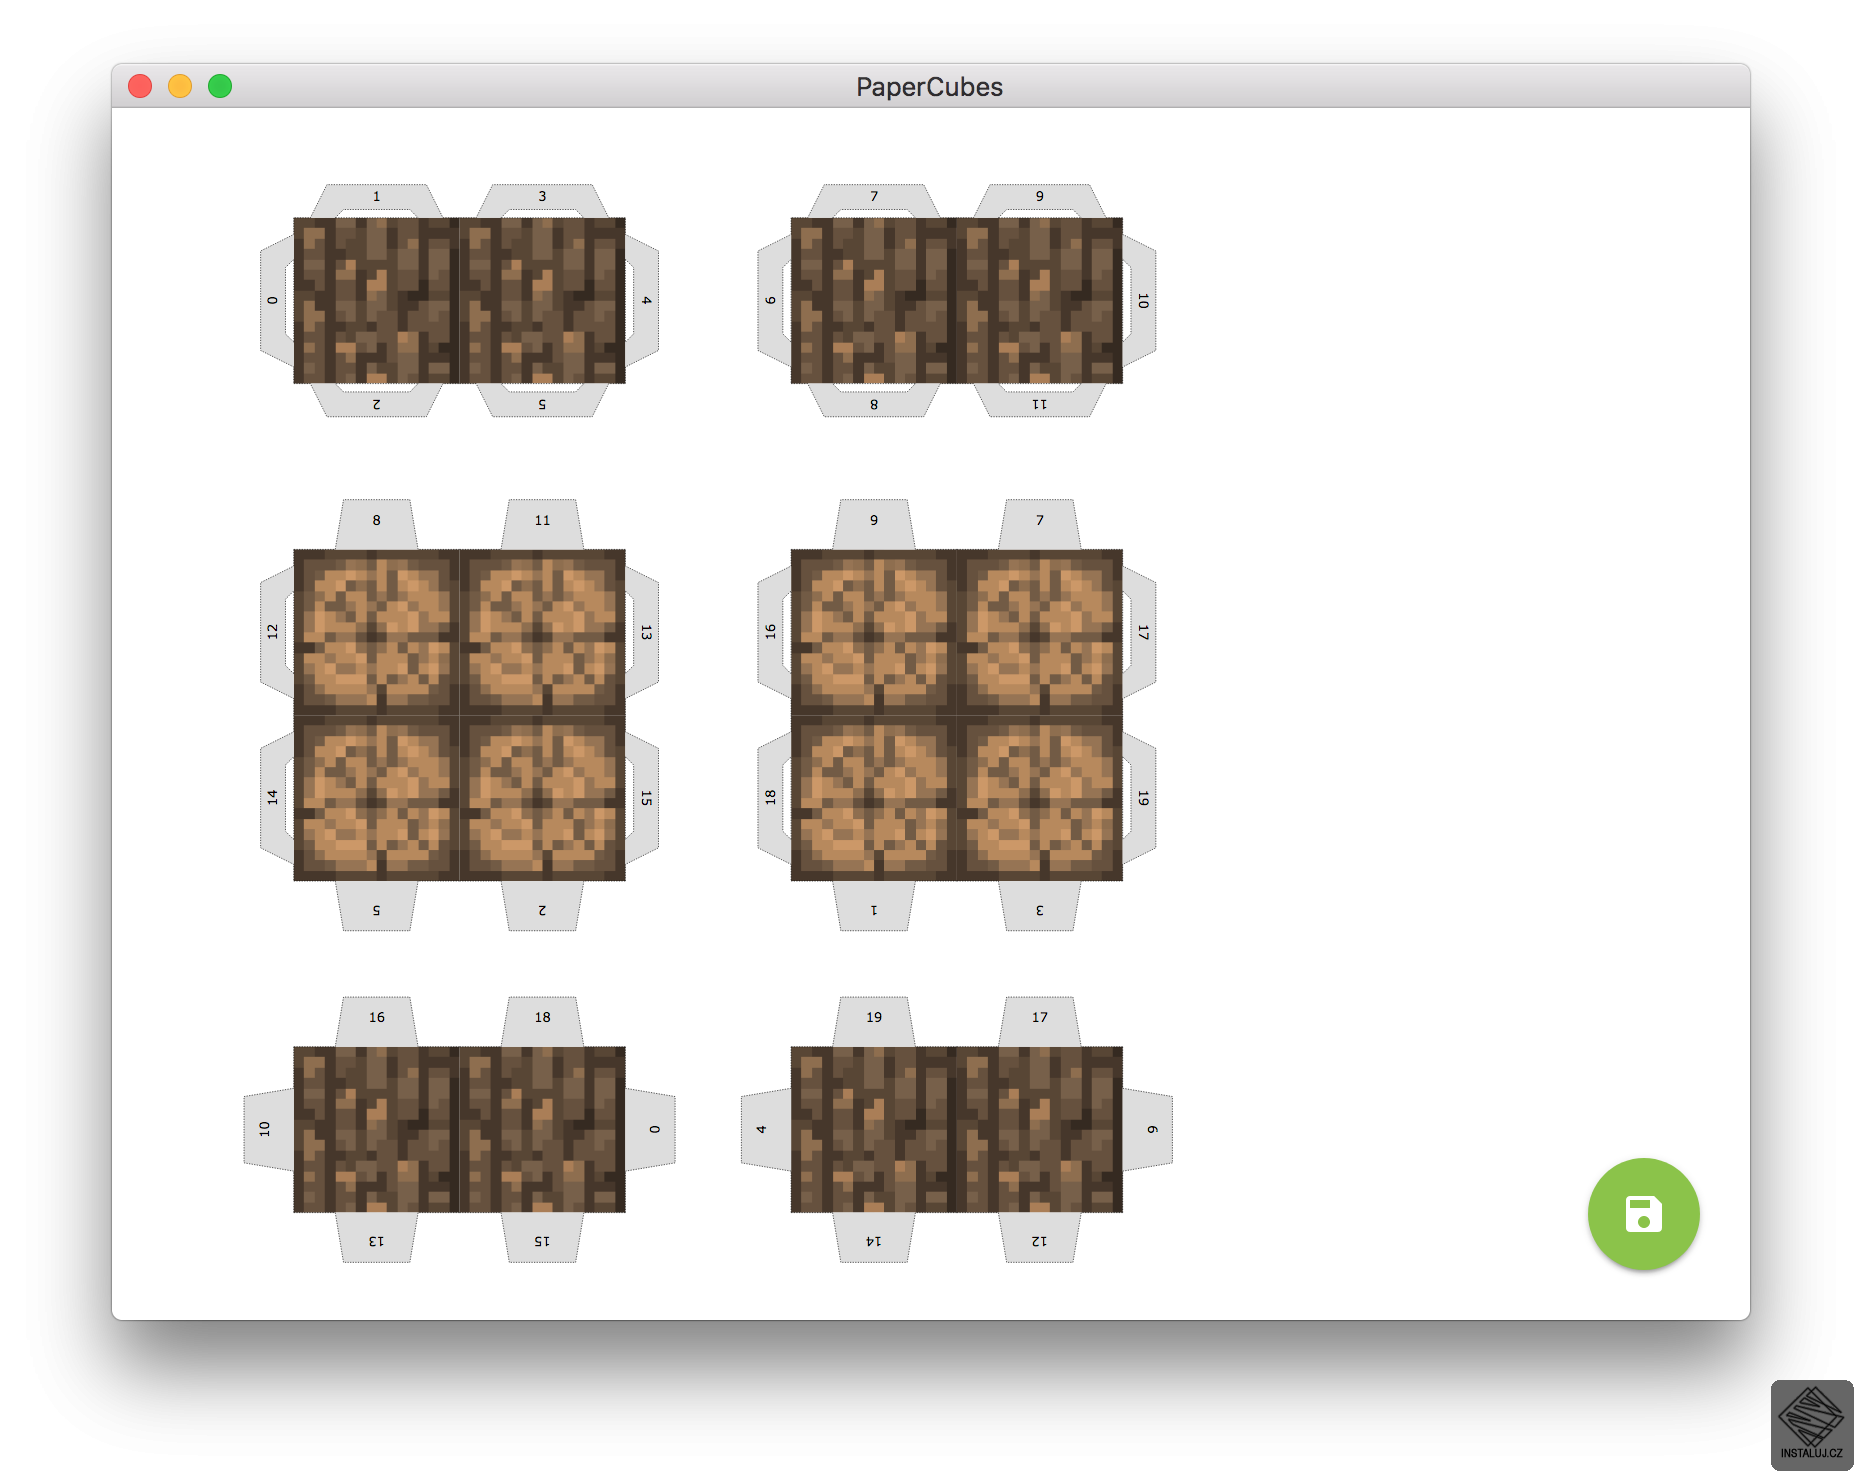Viewport: 1862px width, 1480px height.
Task: Click the PaperCubes window title
Action: [x=929, y=87]
